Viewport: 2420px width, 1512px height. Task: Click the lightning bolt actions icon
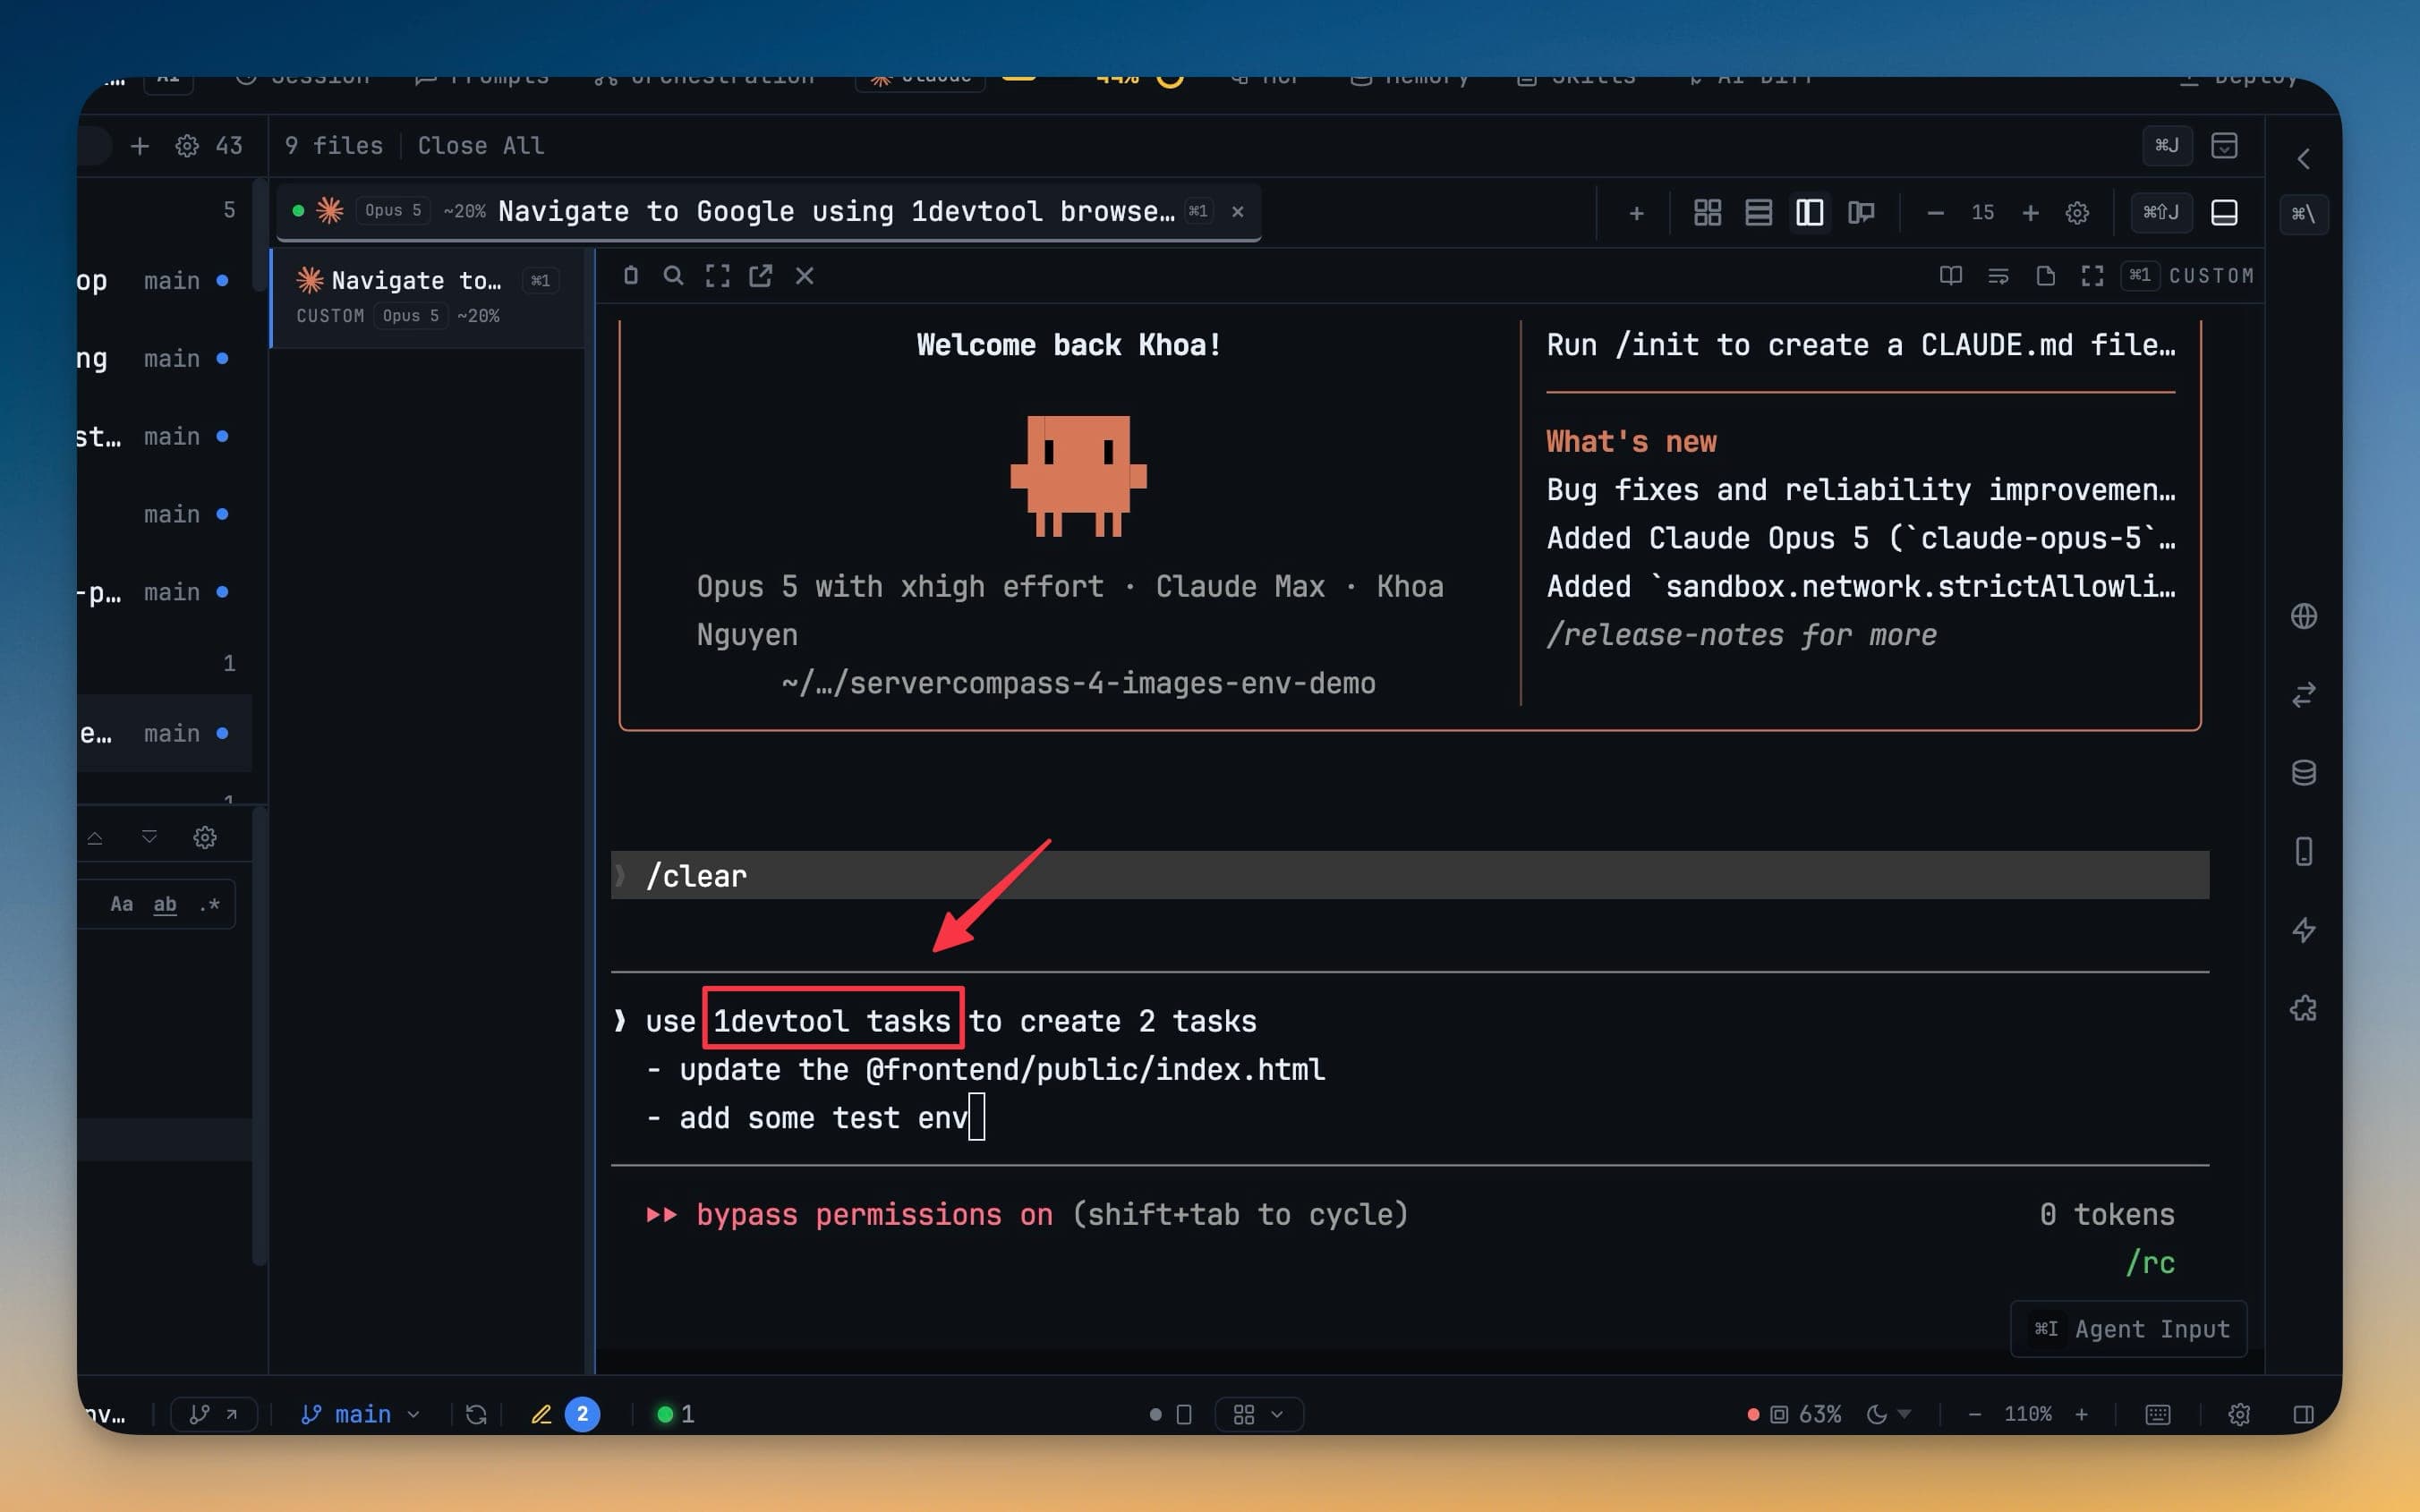(x=2303, y=930)
